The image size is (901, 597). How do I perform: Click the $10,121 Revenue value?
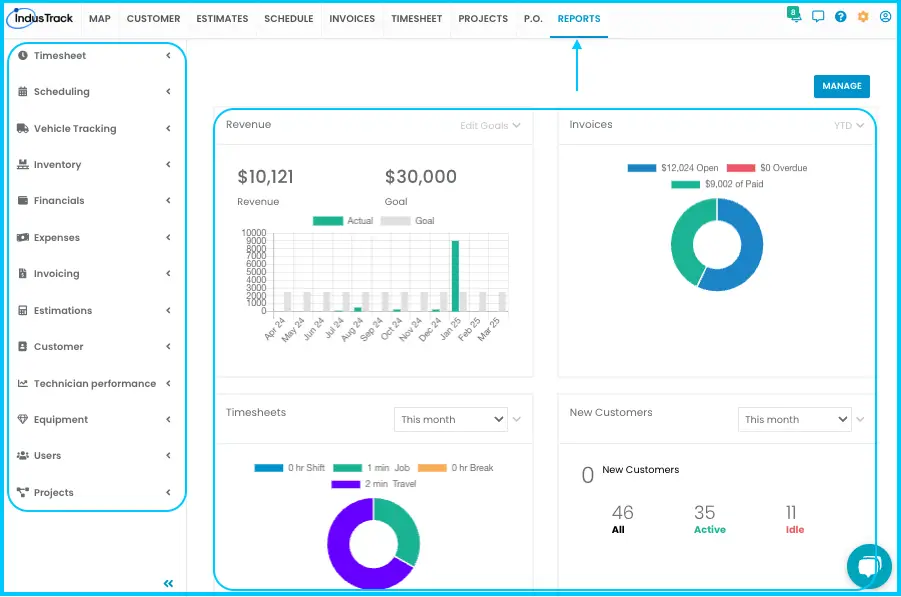coord(265,177)
